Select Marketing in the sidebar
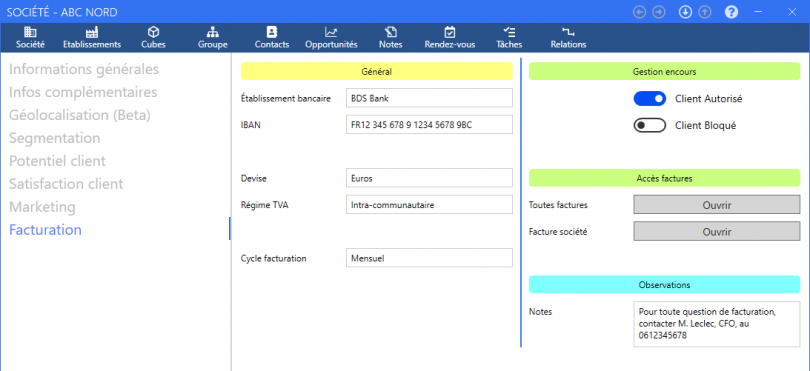This screenshot has width=810, height=371. coord(42,207)
